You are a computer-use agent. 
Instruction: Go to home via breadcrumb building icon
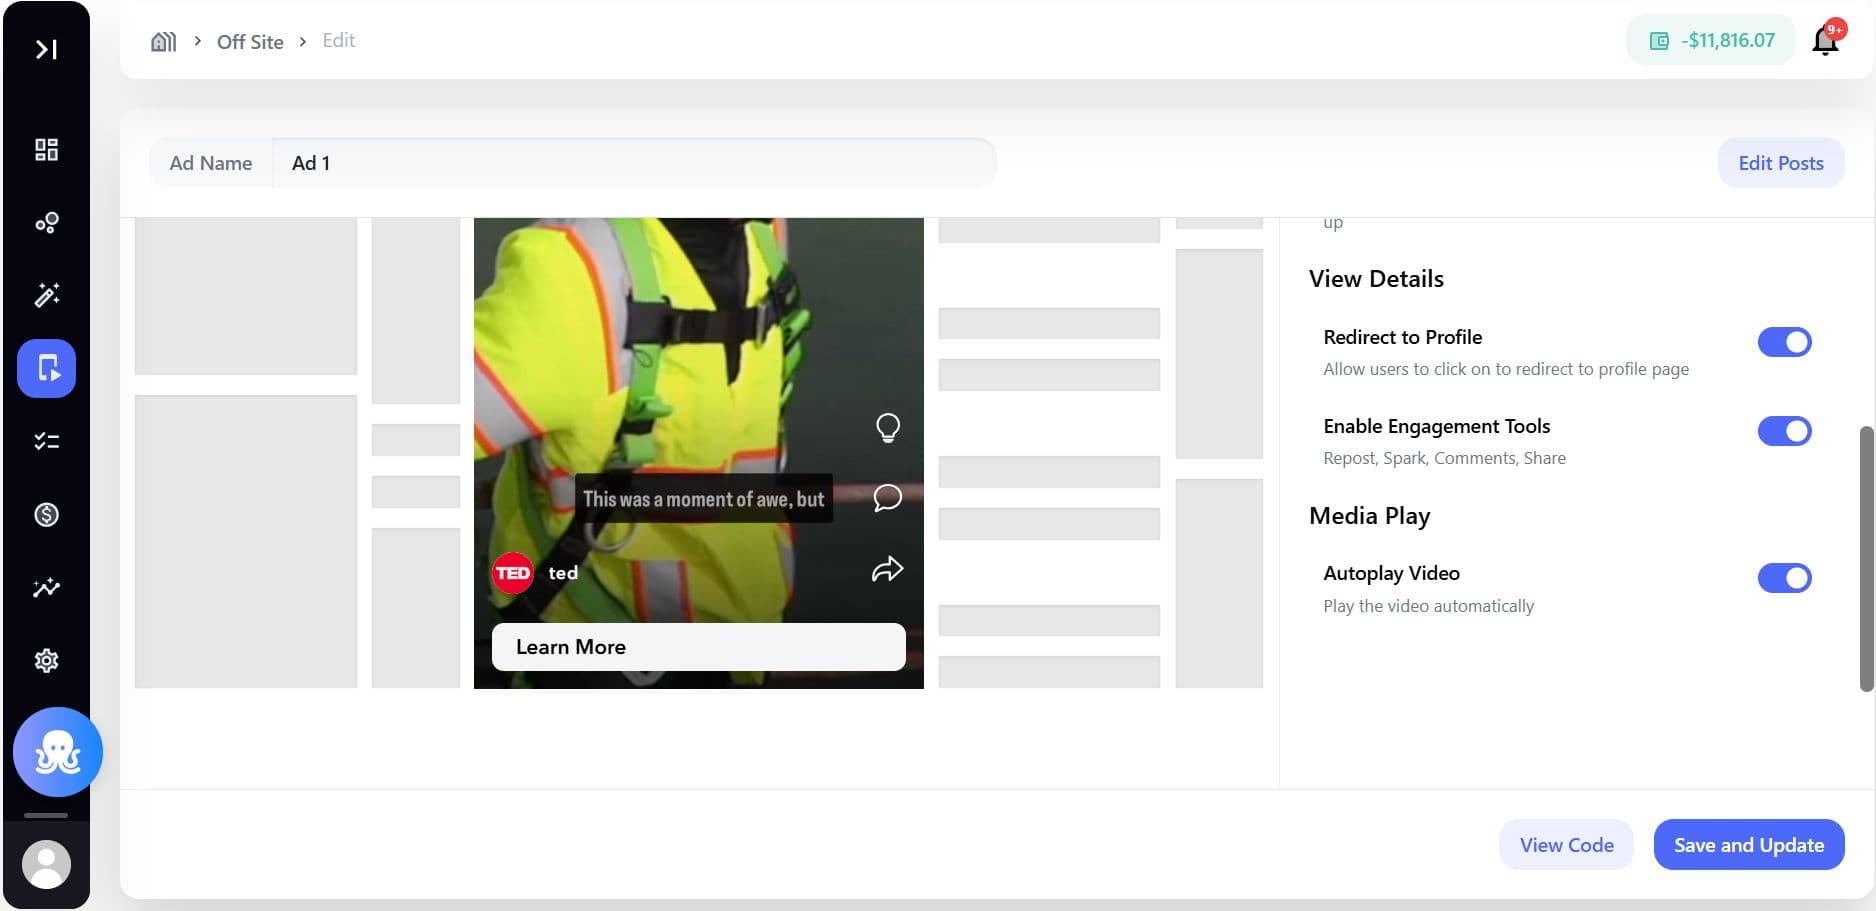[x=163, y=41]
